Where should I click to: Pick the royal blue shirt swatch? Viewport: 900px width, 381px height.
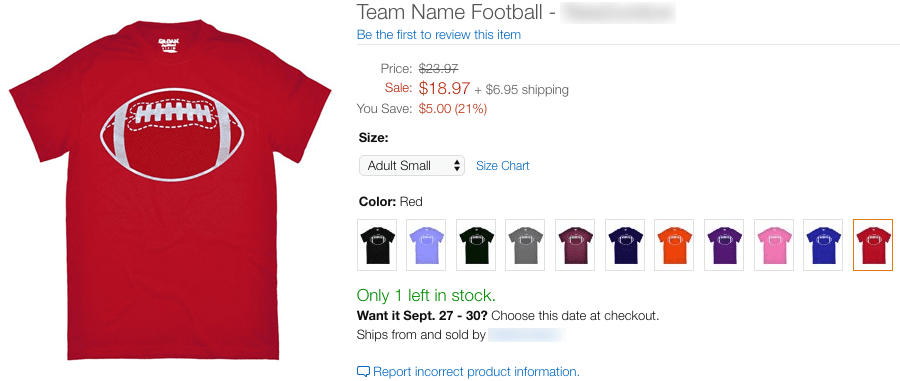823,245
